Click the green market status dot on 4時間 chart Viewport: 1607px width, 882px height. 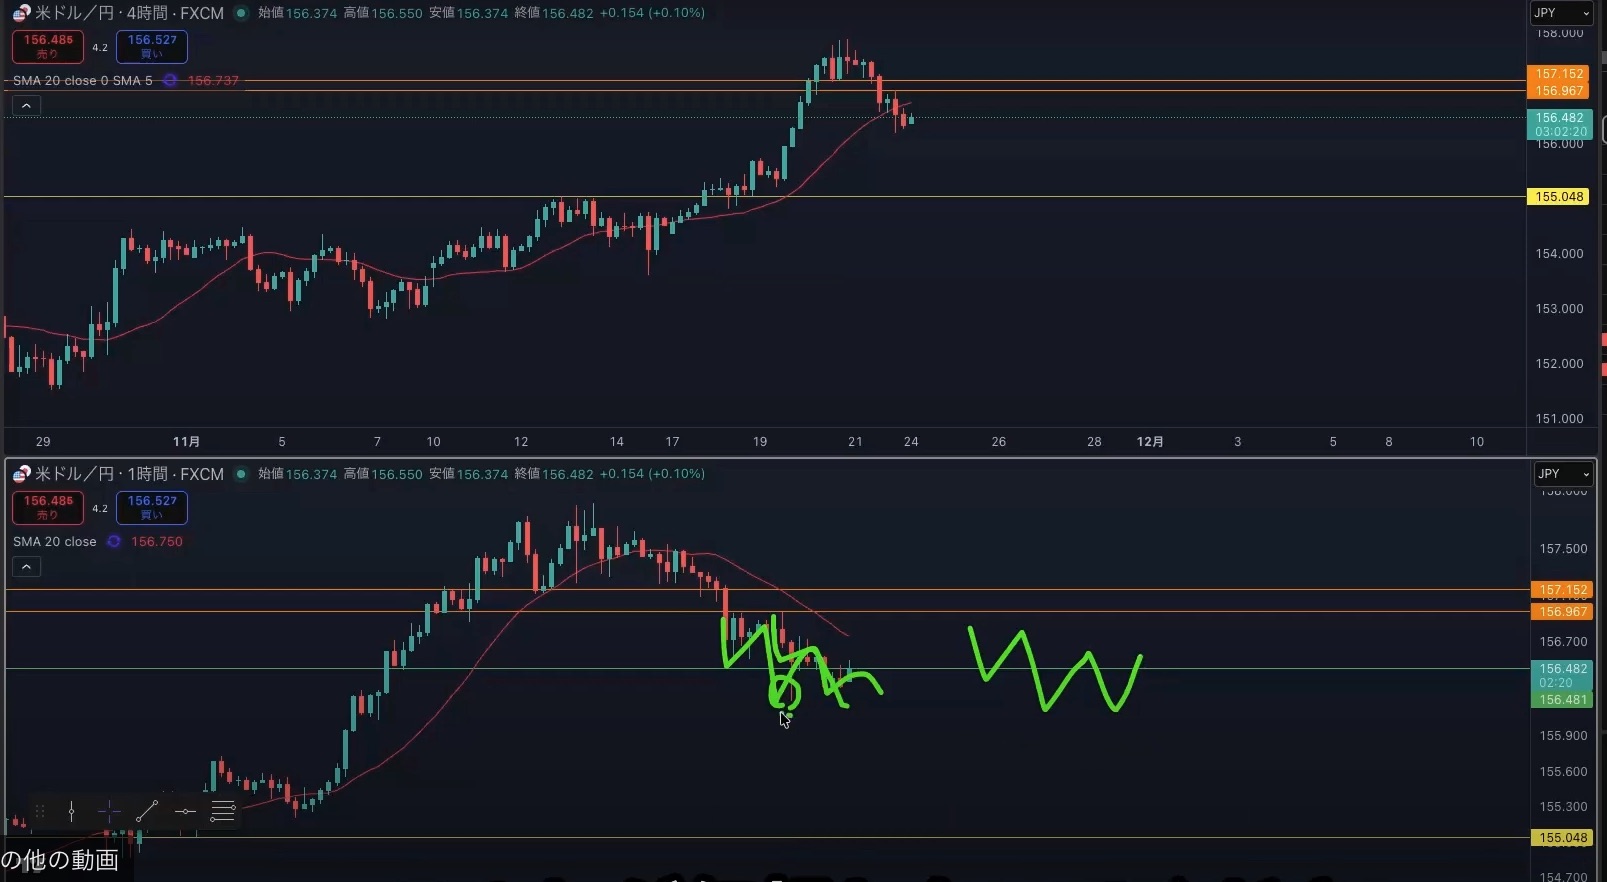pos(241,13)
